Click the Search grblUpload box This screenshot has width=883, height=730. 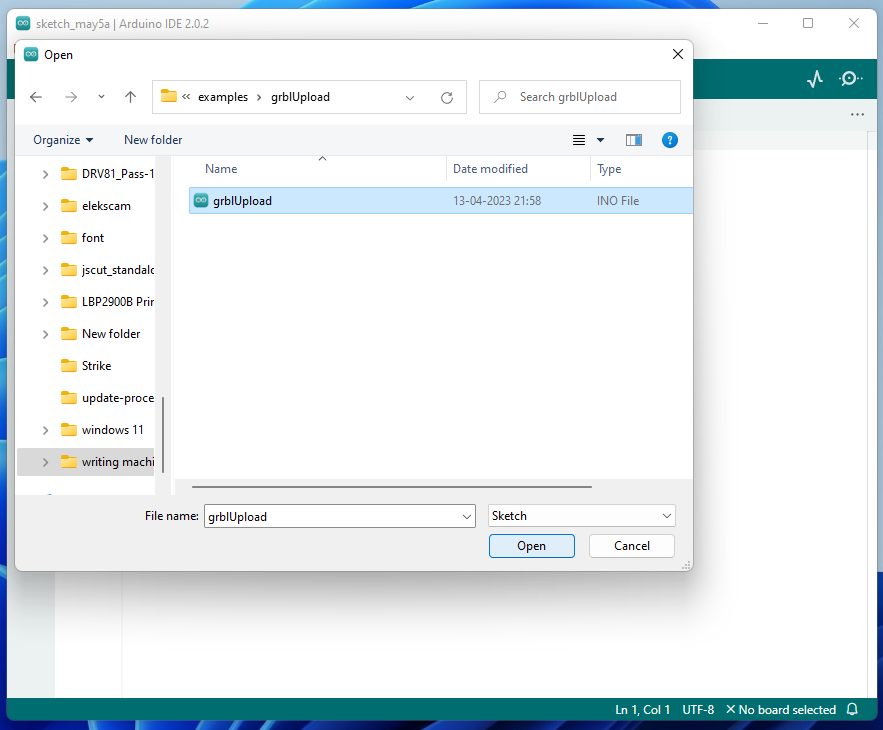point(579,97)
